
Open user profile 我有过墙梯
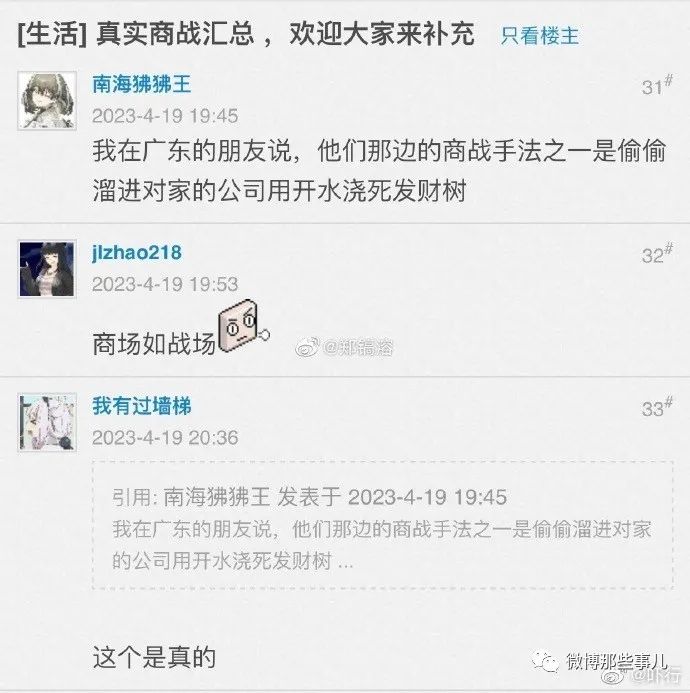141,406
